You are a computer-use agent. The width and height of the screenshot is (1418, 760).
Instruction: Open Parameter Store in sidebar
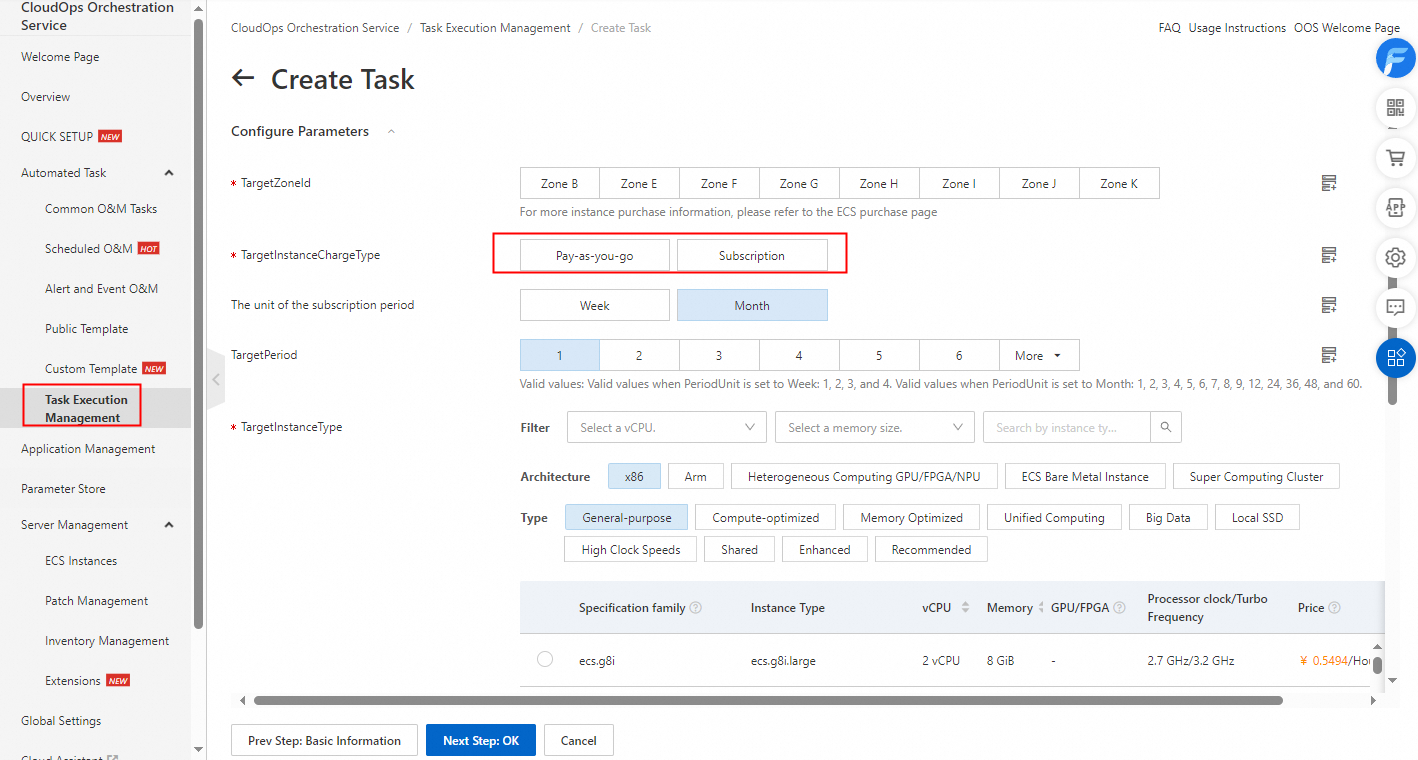(x=63, y=489)
